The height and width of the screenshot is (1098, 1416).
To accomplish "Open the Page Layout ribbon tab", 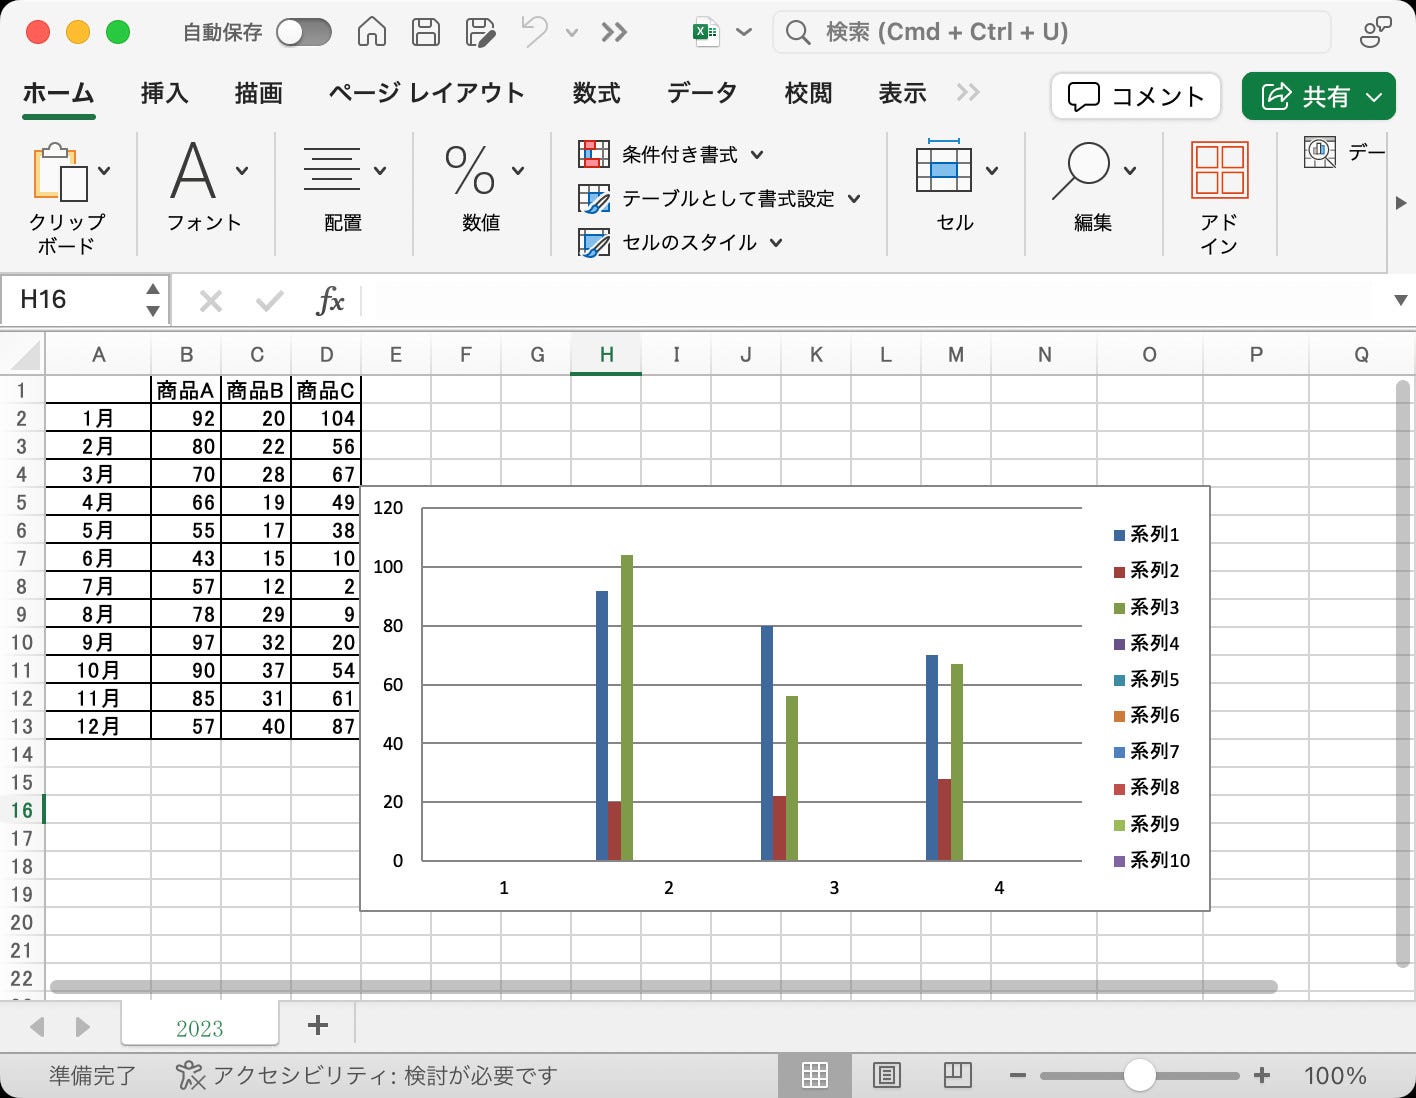I will point(427,94).
